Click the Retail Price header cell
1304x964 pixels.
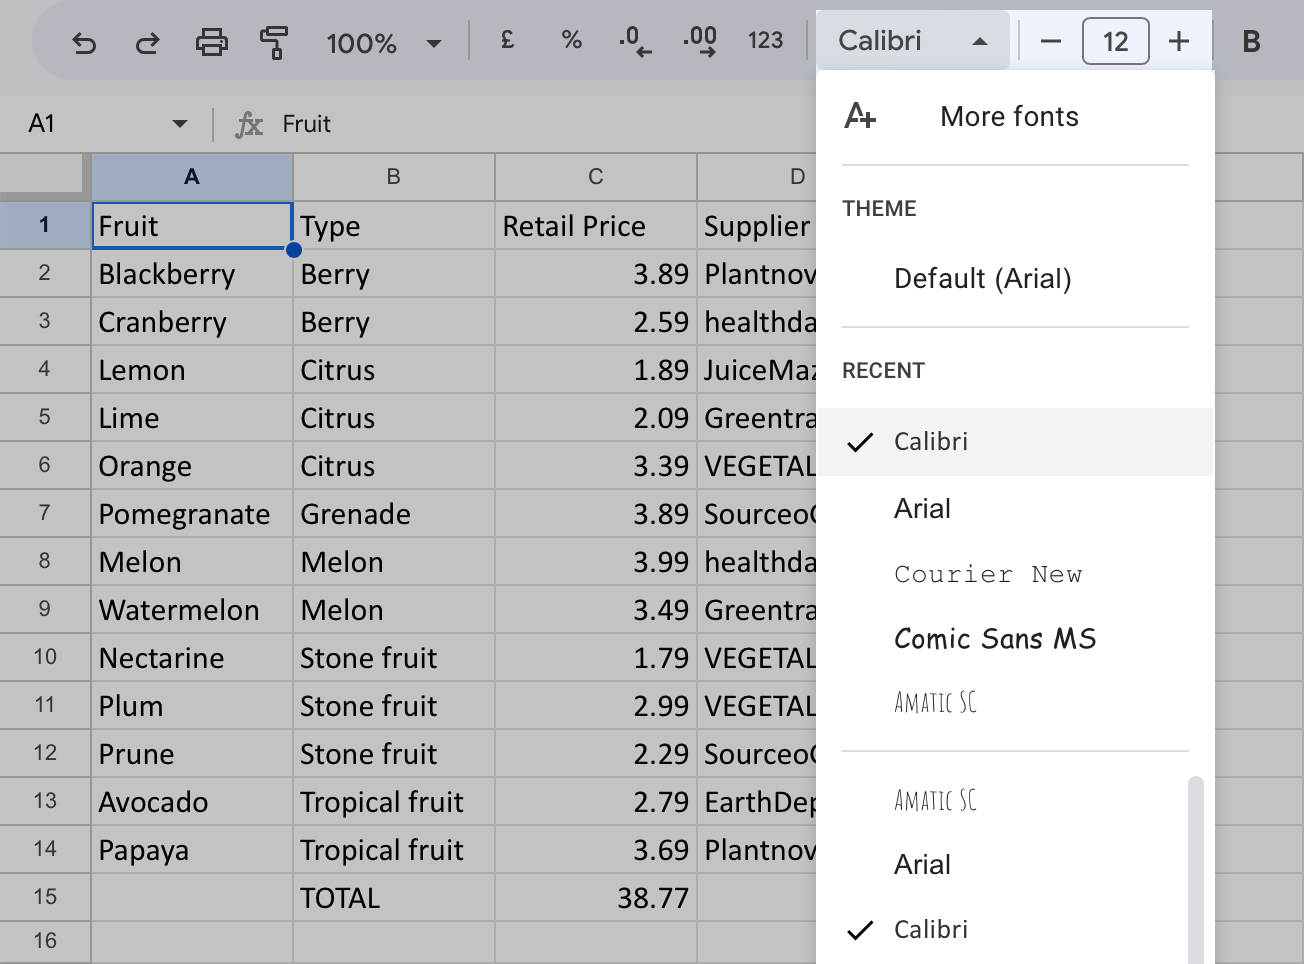pos(596,226)
